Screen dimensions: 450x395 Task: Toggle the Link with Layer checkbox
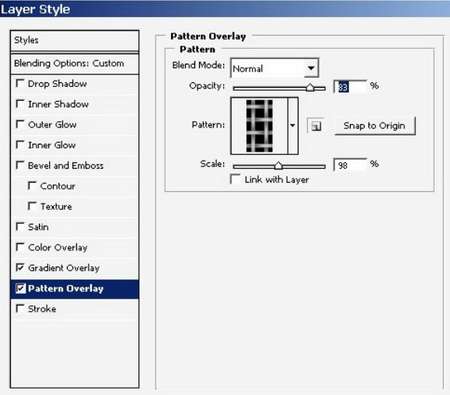(x=235, y=179)
